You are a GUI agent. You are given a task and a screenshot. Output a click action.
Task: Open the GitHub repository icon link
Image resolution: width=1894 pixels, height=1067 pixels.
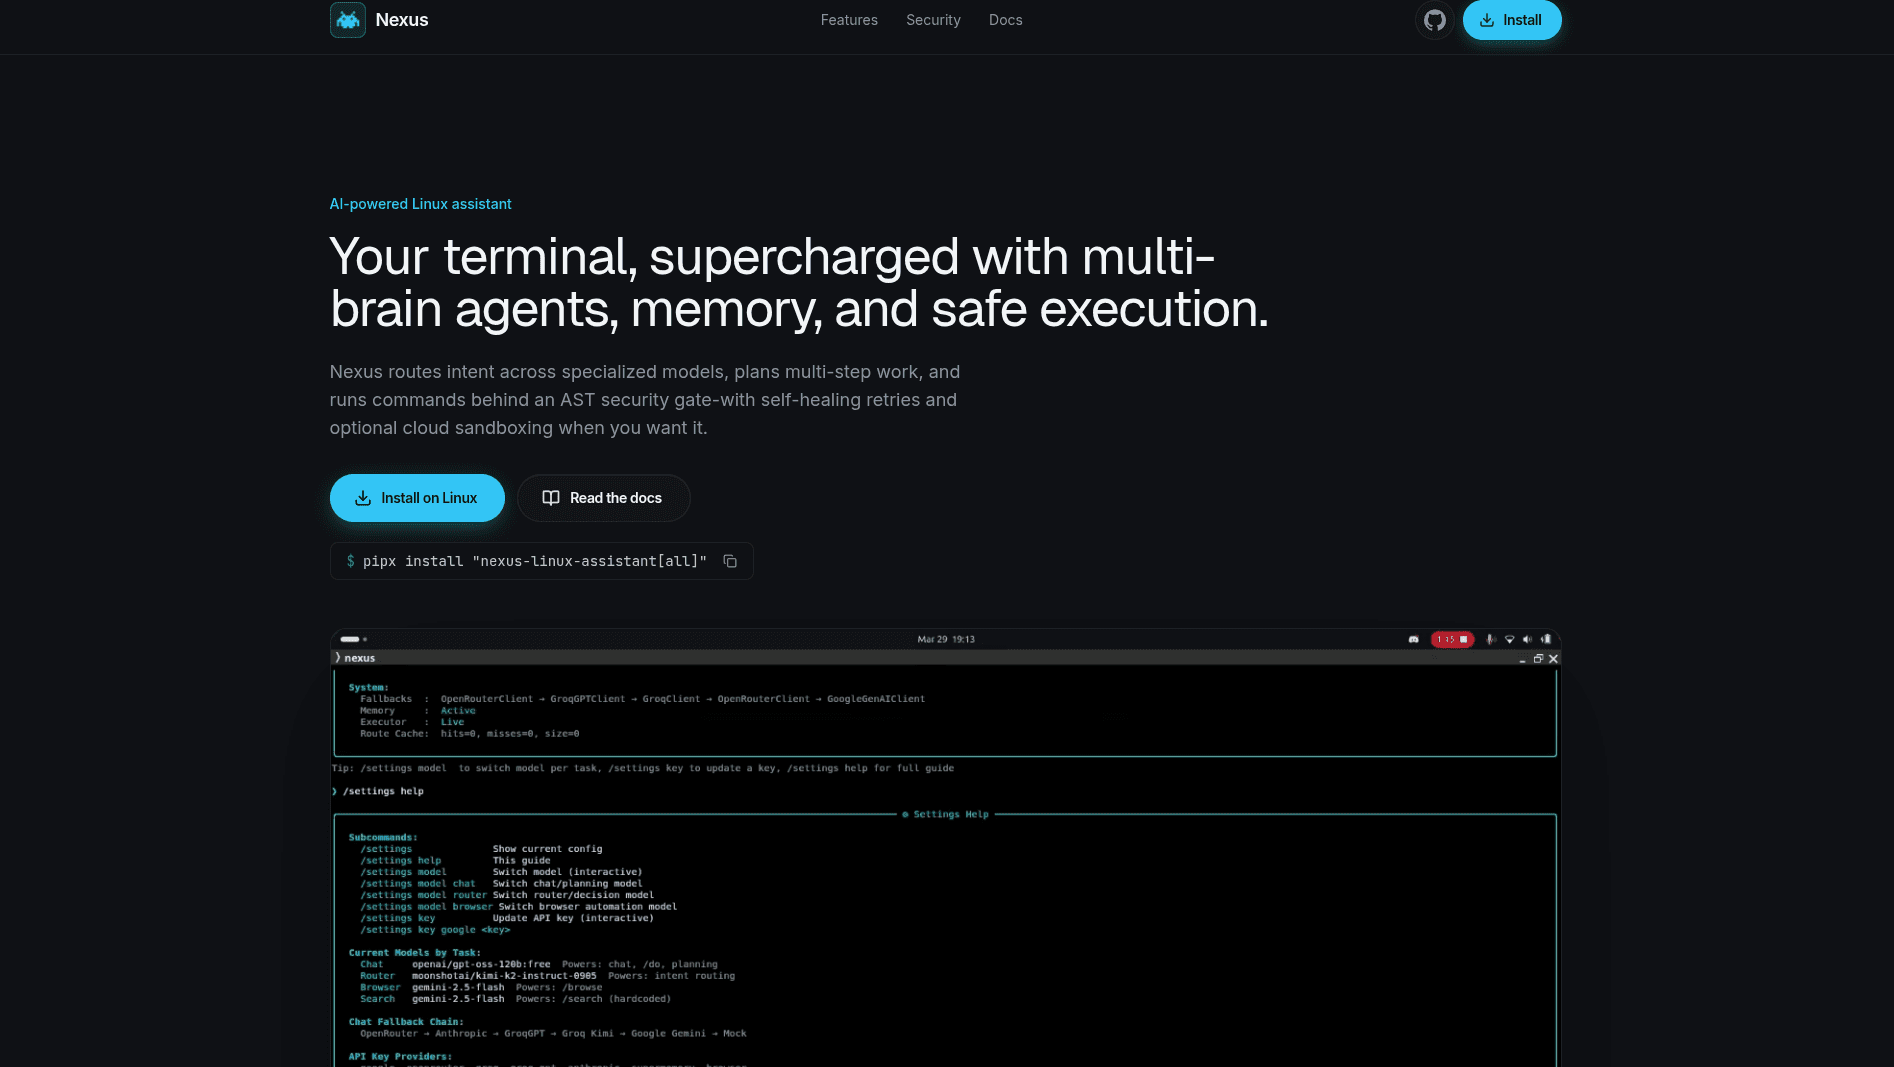pyautogui.click(x=1435, y=20)
